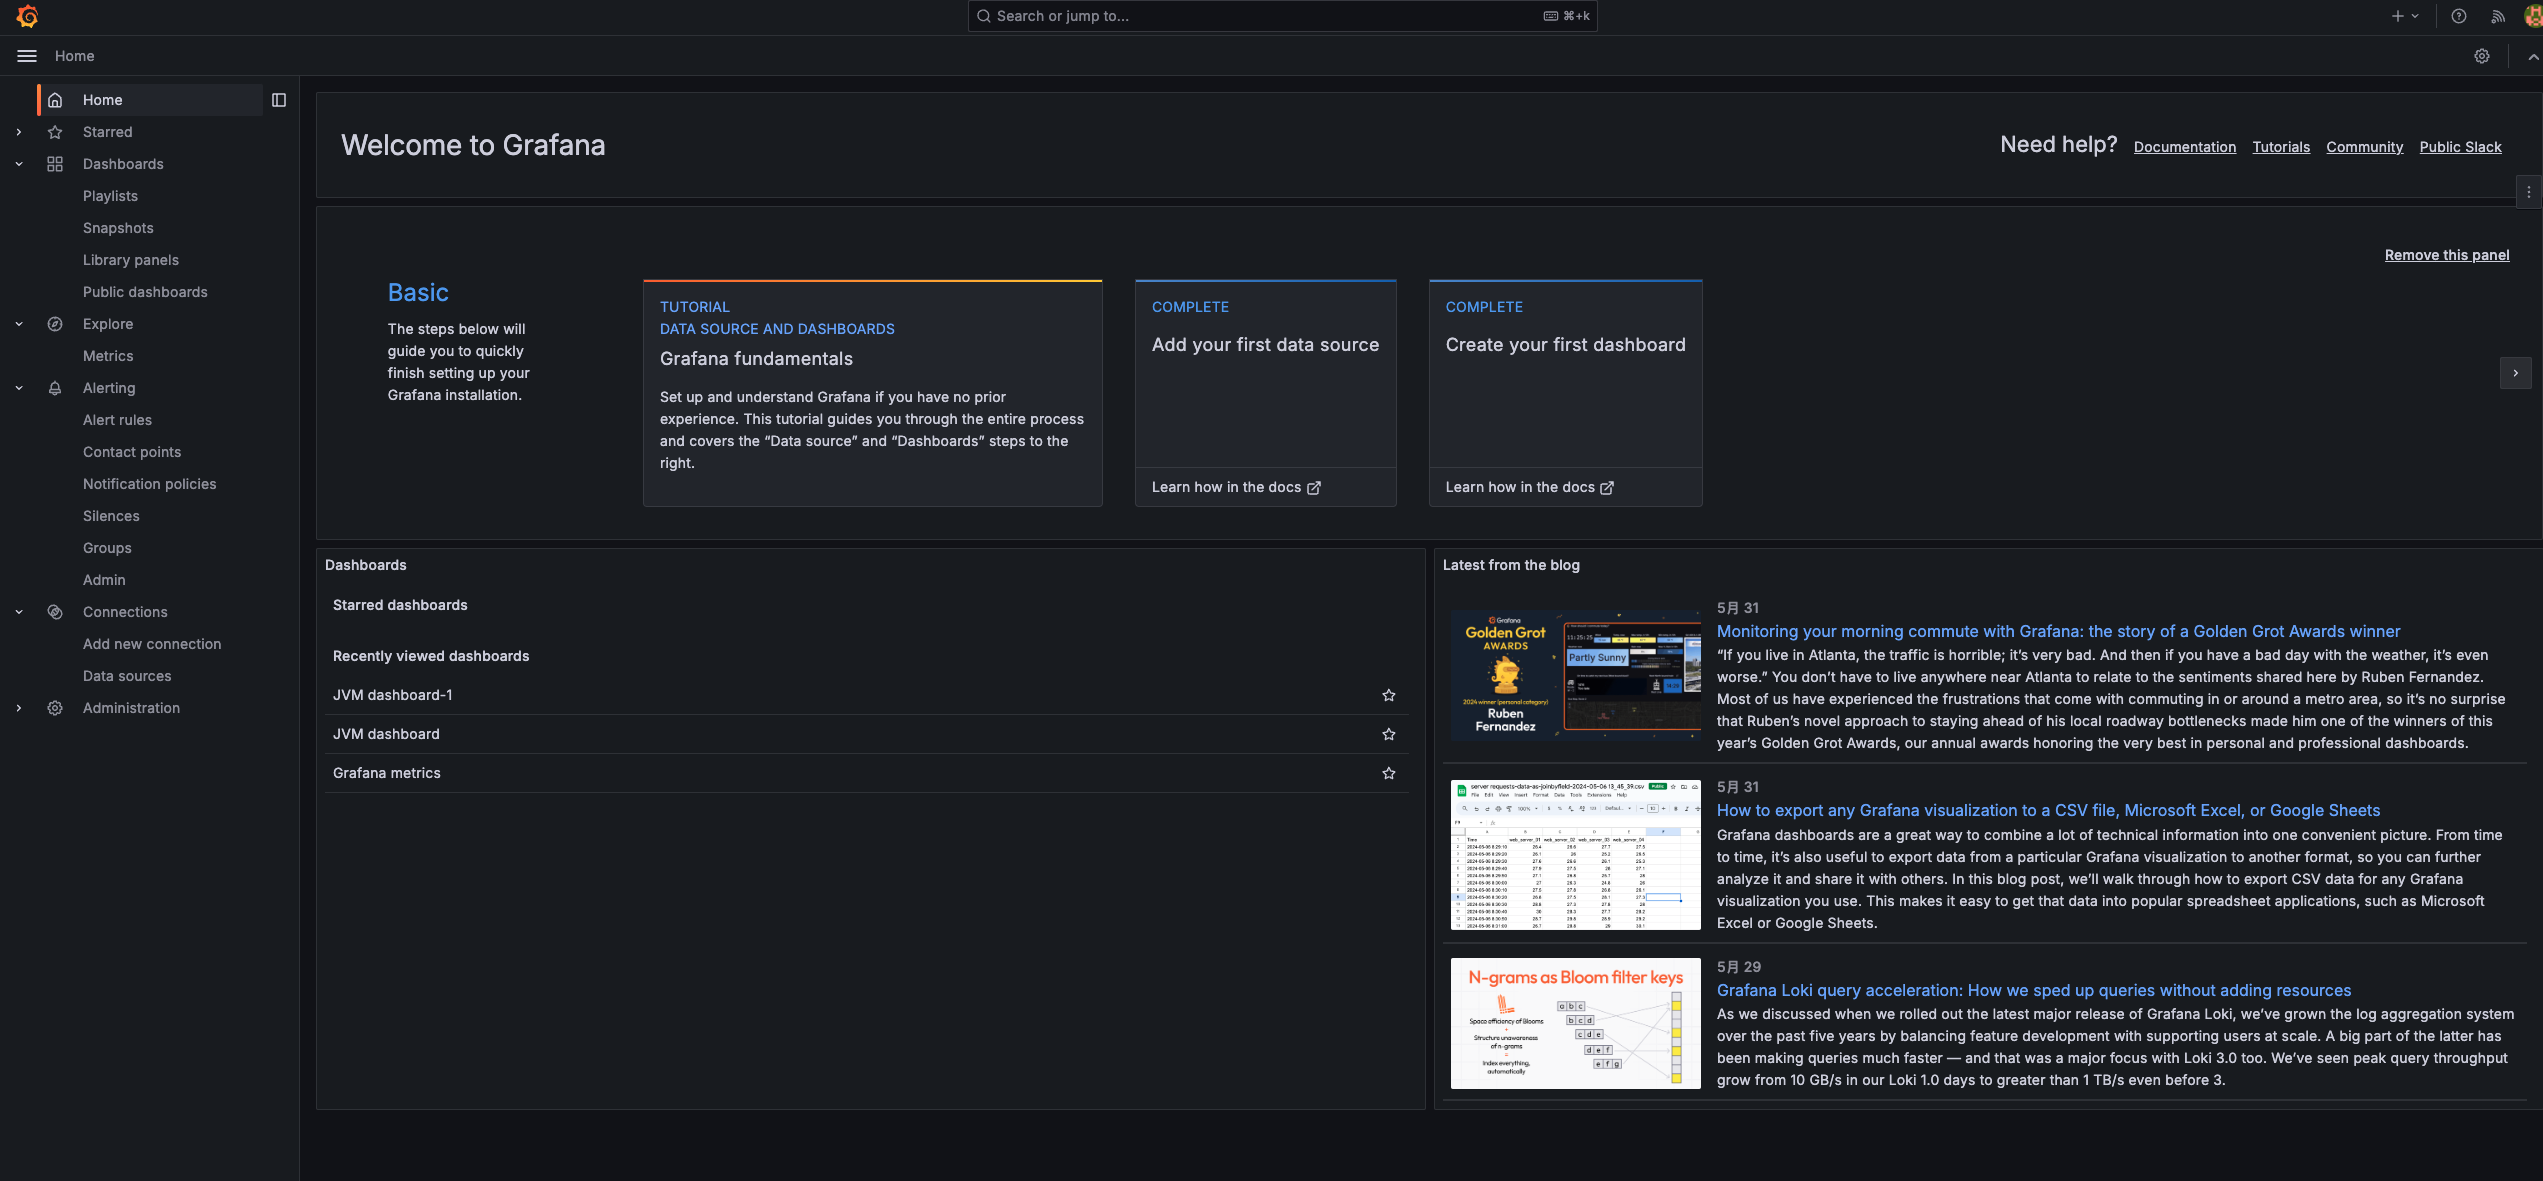Star the JVM dashboard-1 entry
2543x1181 pixels.
pos(1388,695)
